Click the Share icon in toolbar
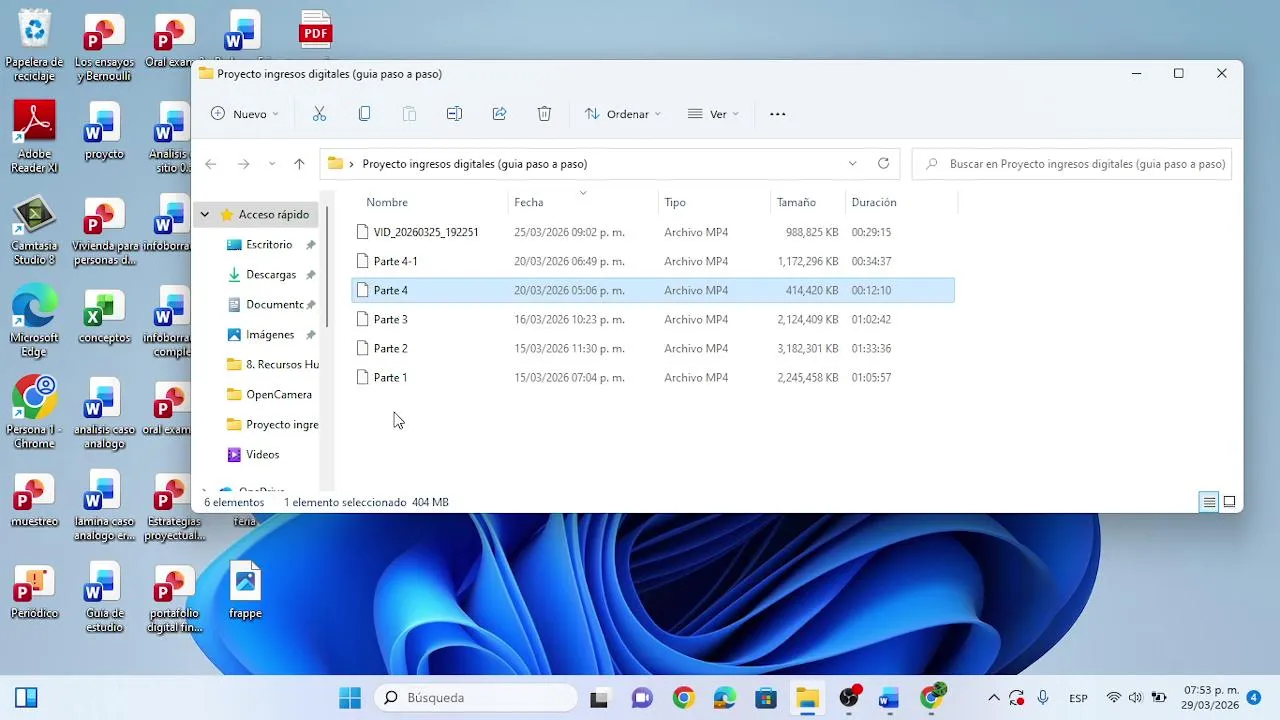 499,114
